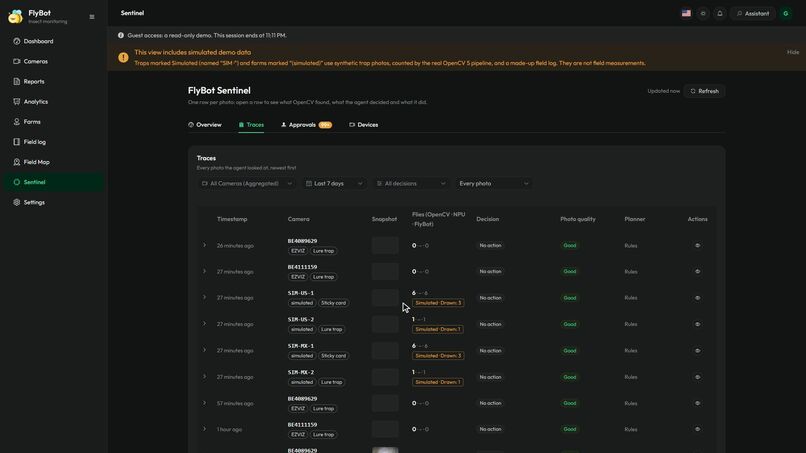Open the snapshot in the 26 minutes ago row
Image resolution: width=806 pixels, height=453 pixels.
[385, 245]
